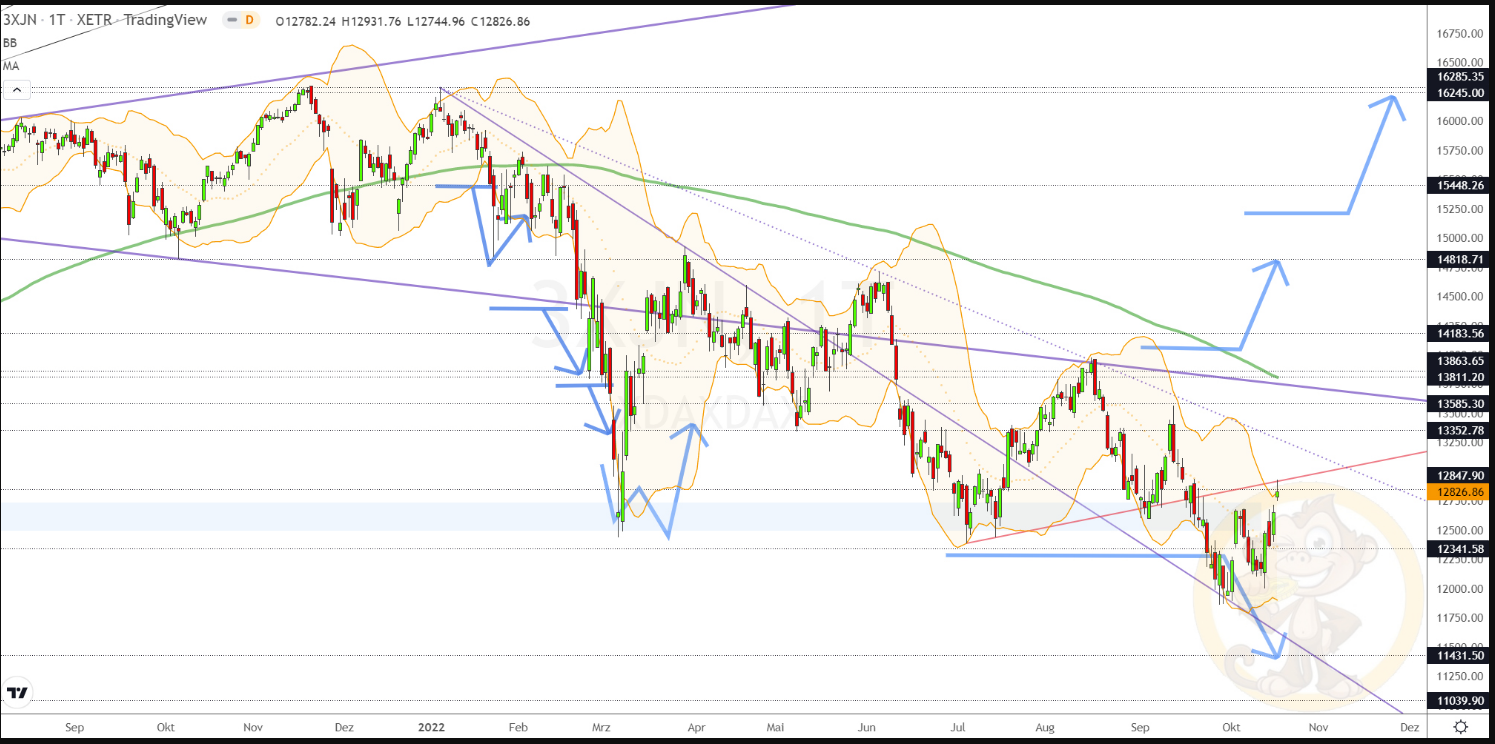Click the TradingView logo badge

point(17,692)
